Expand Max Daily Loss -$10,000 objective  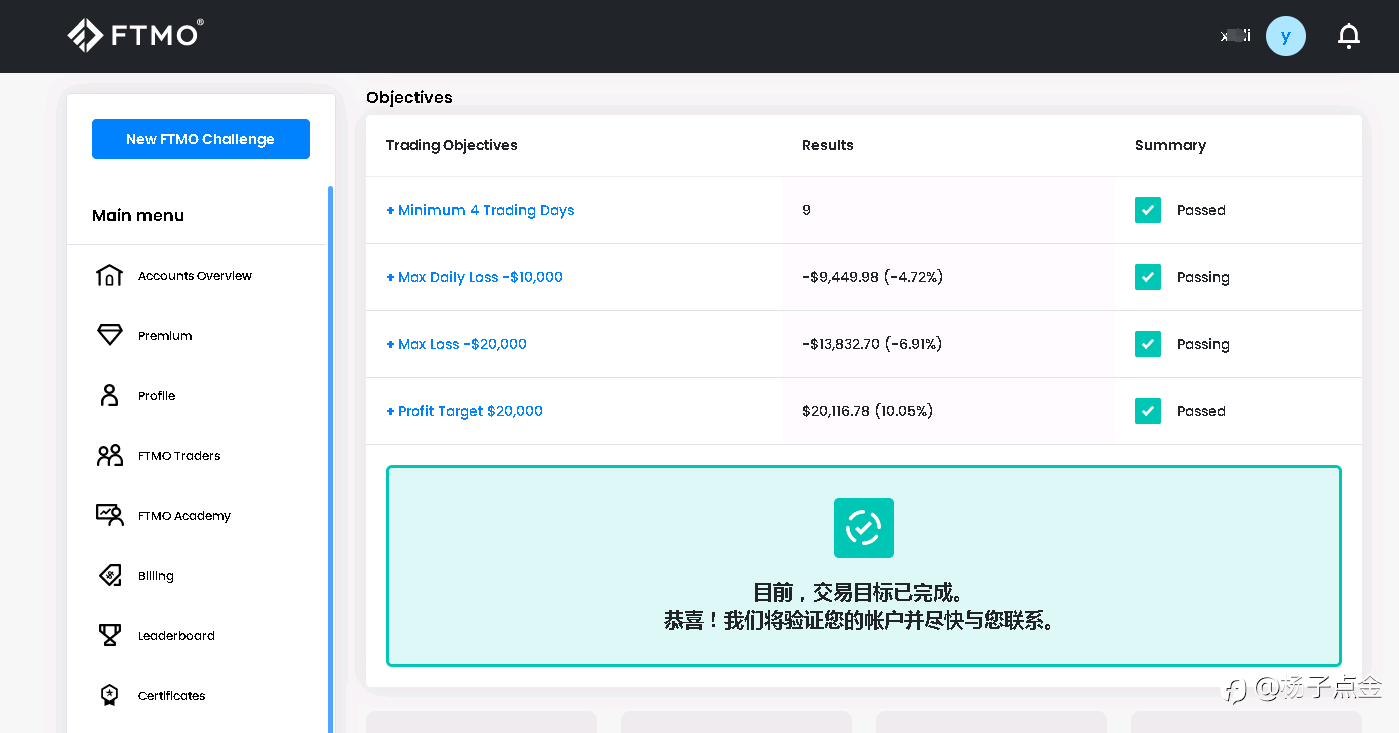click(x=474, y=277)
